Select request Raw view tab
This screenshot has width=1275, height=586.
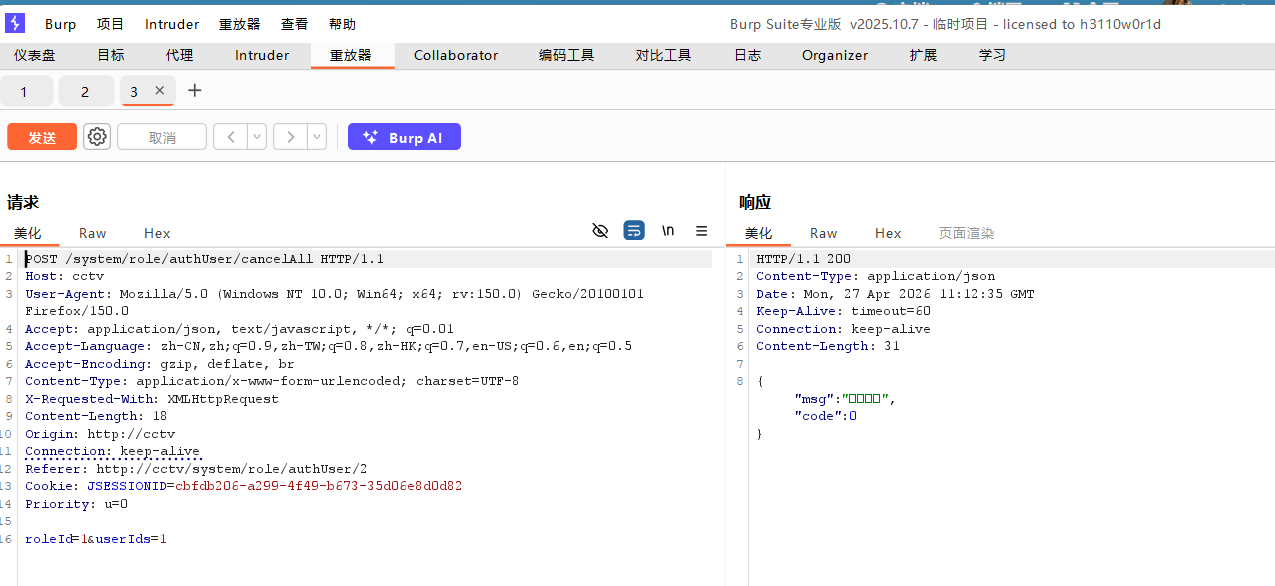click(93, 233)
